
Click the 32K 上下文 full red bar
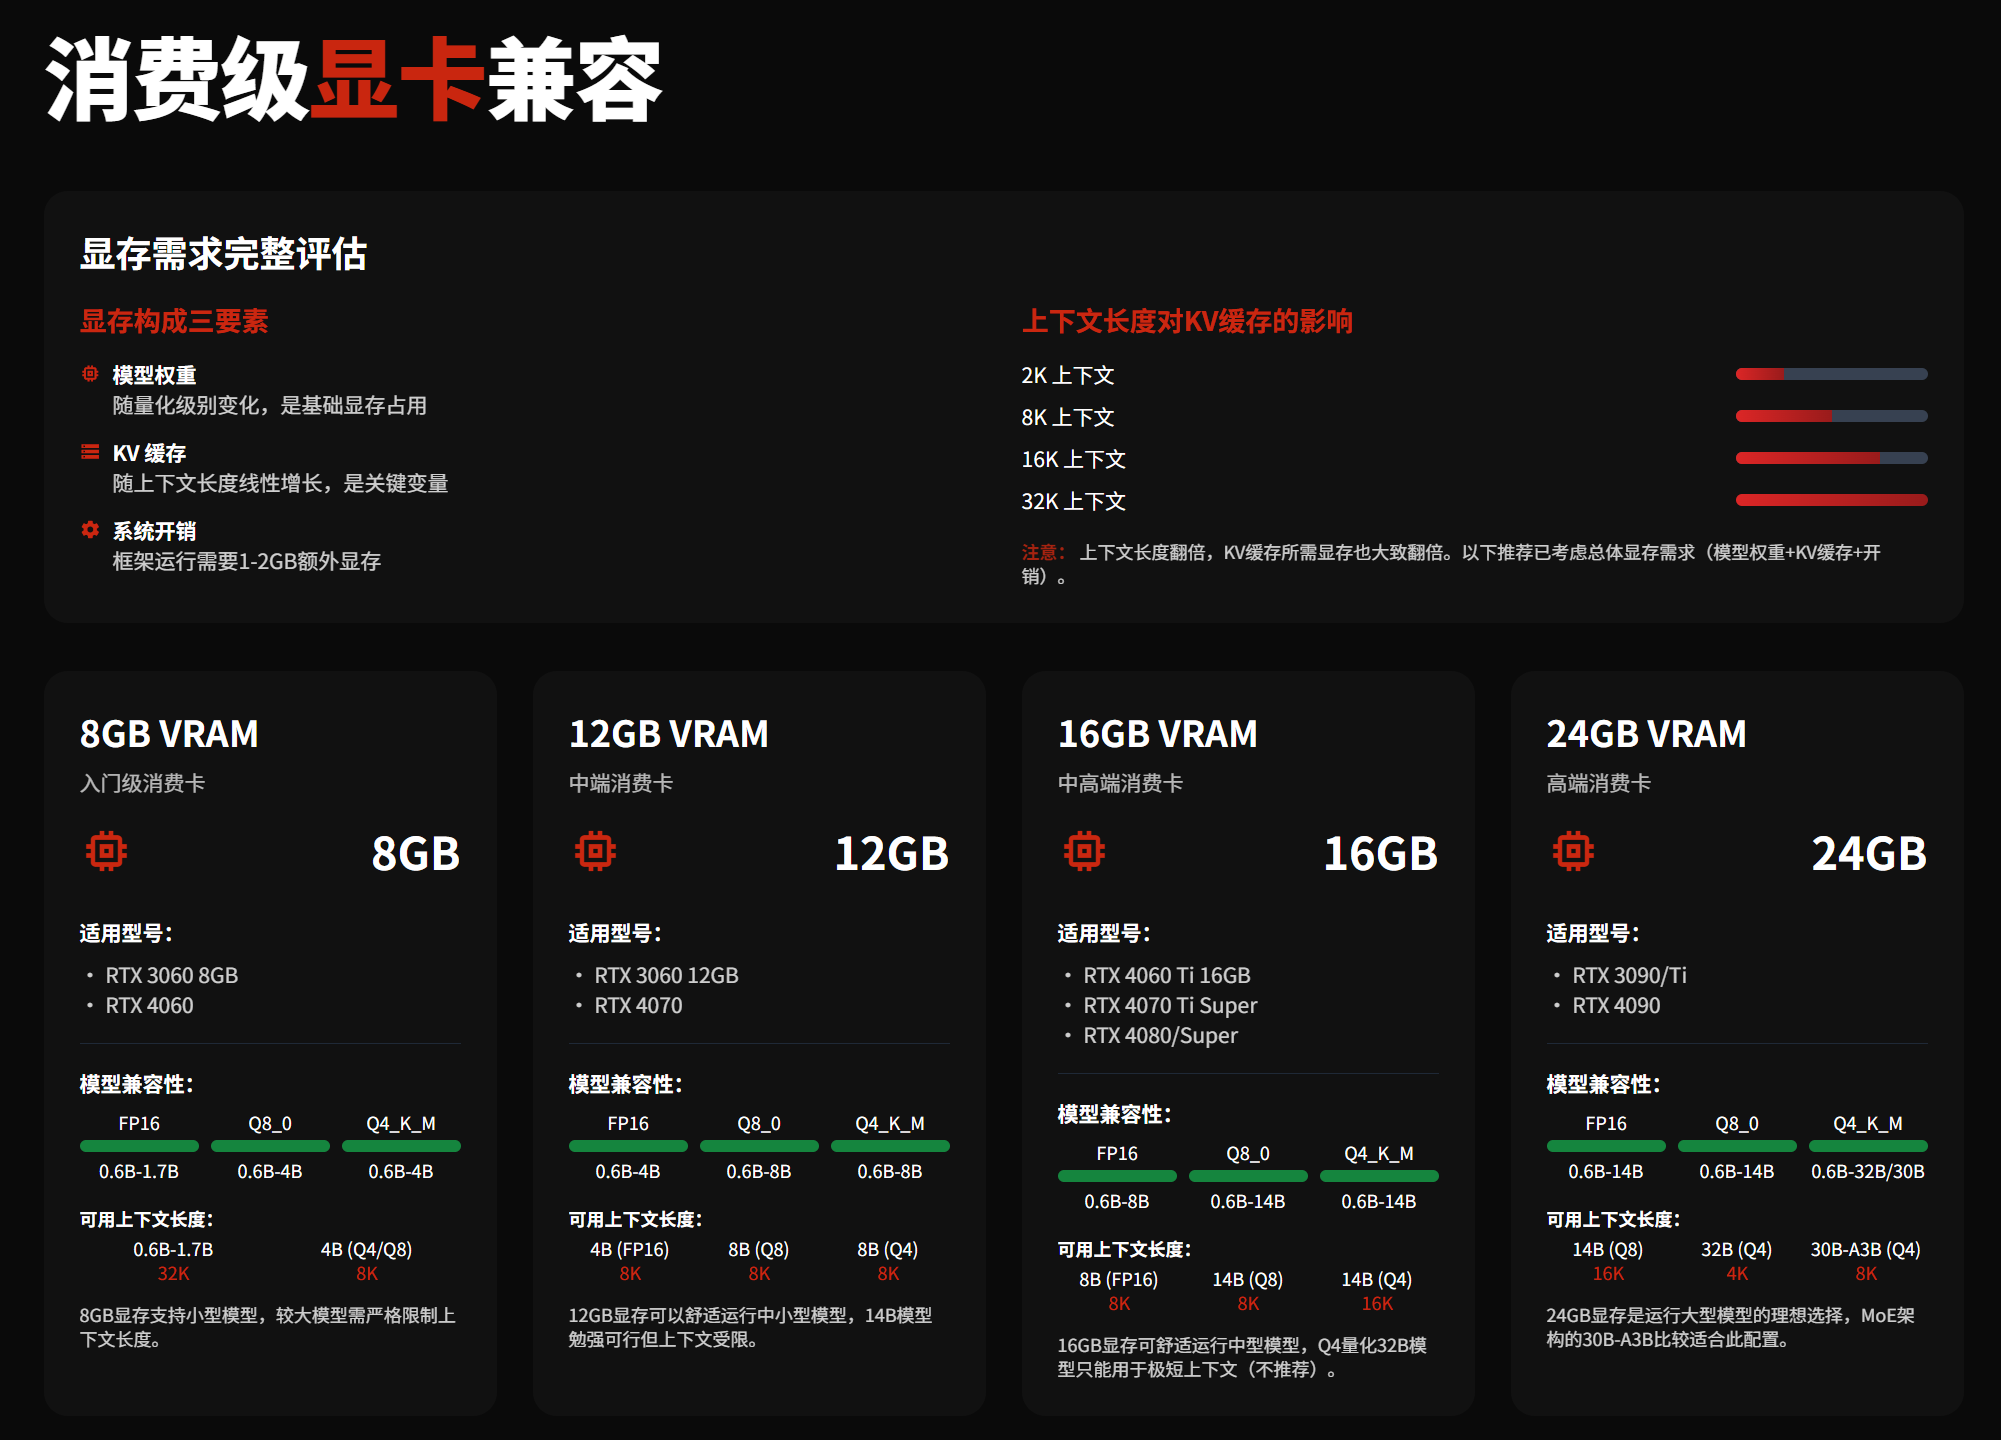[1831, 500]
